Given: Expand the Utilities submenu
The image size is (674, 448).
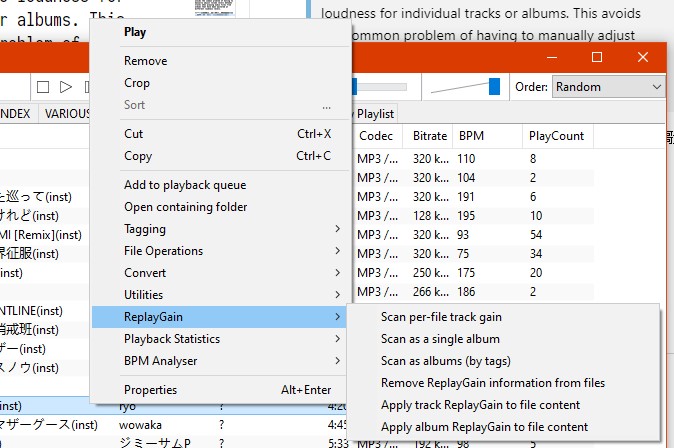Looking at the screenshot, I should pos(220,295).
